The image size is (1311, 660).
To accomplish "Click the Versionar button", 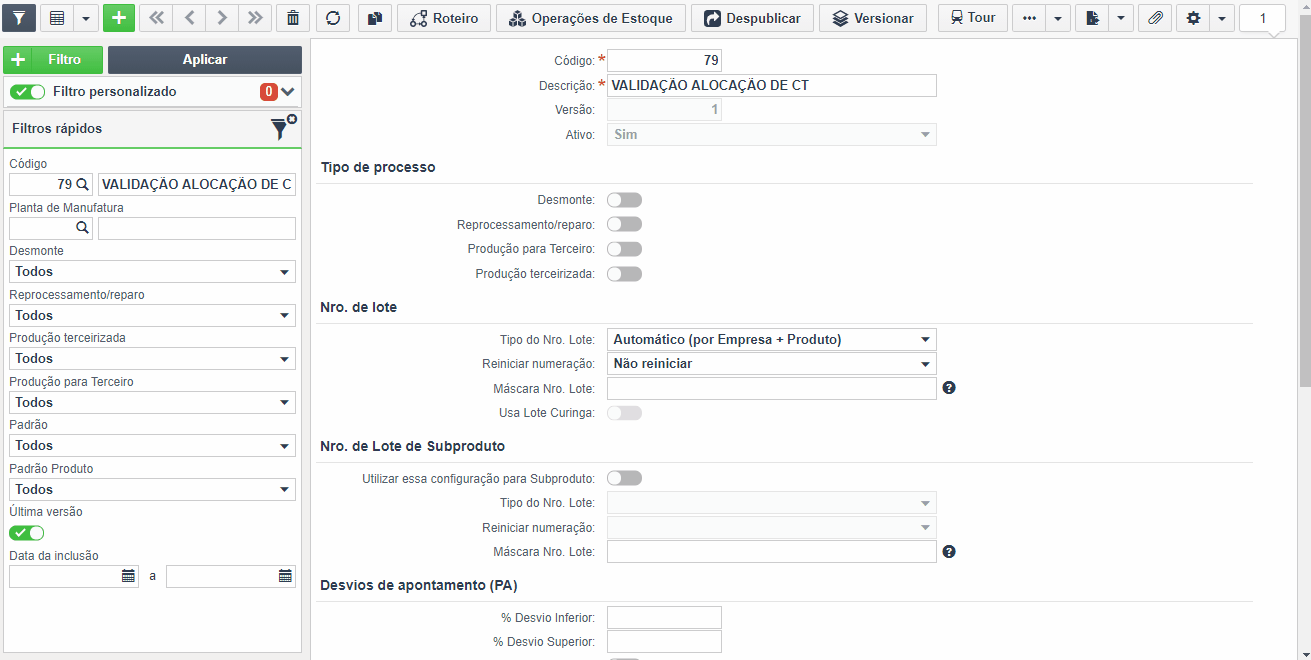I will 873,18.
